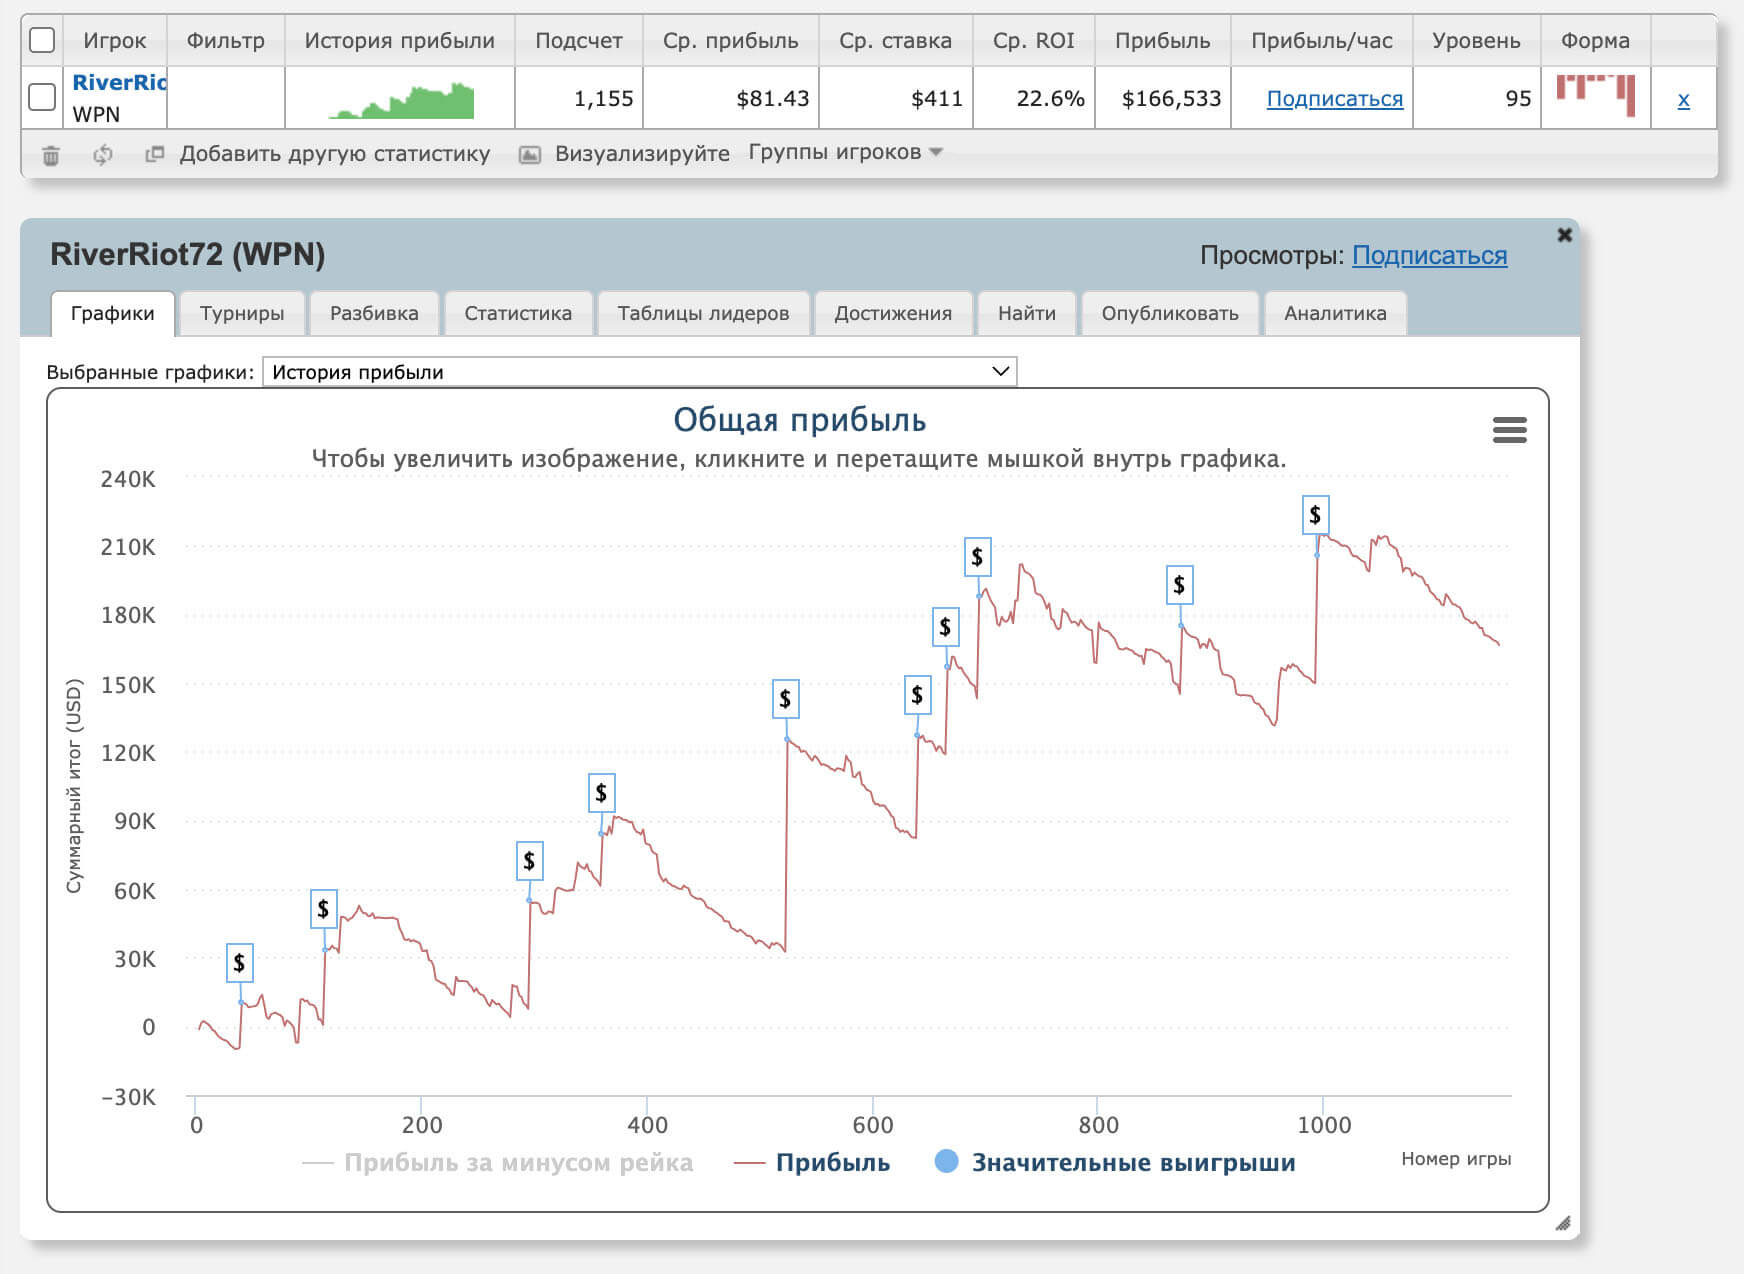Click the add another statistic icon

point(154,155)
